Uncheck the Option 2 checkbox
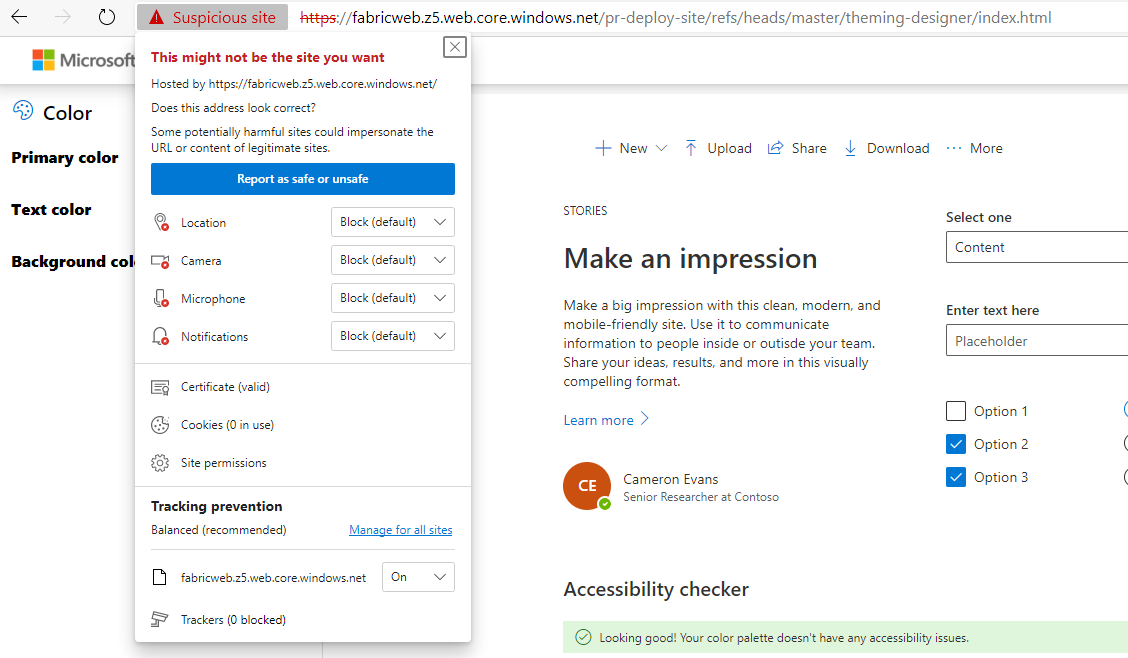Image resolution: width=1128 pixels, height=658 pixels. coord(956,443)
